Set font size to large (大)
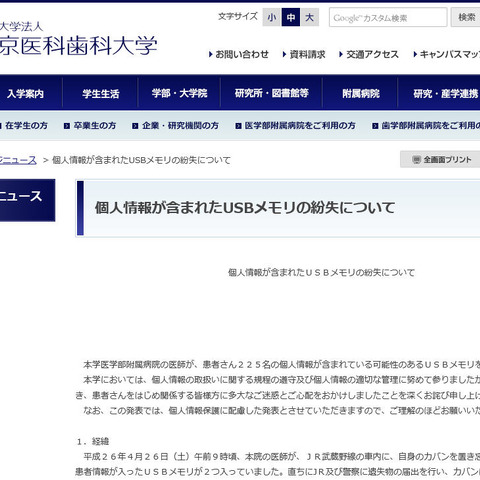The height and width of the screenshot is (480, 480). point(310,17)
